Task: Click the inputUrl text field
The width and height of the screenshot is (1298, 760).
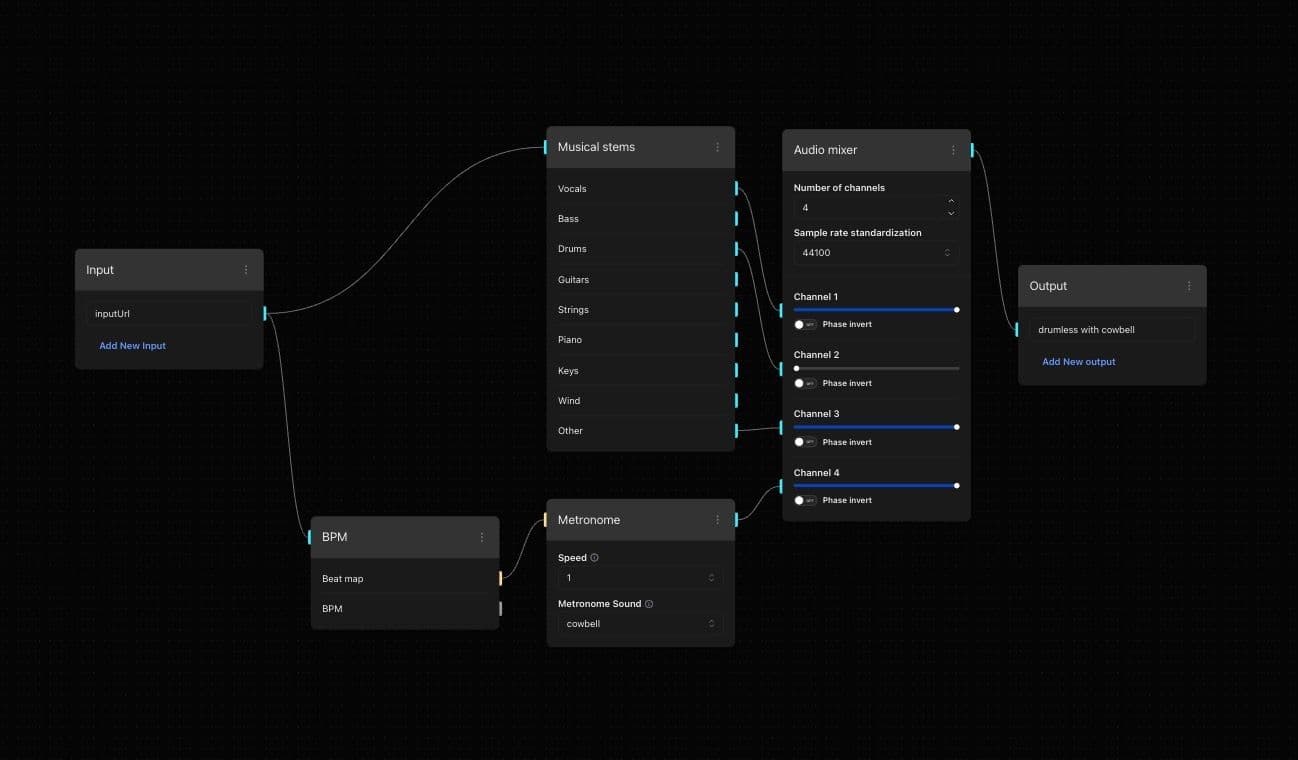Action: (x=169, y=314)
